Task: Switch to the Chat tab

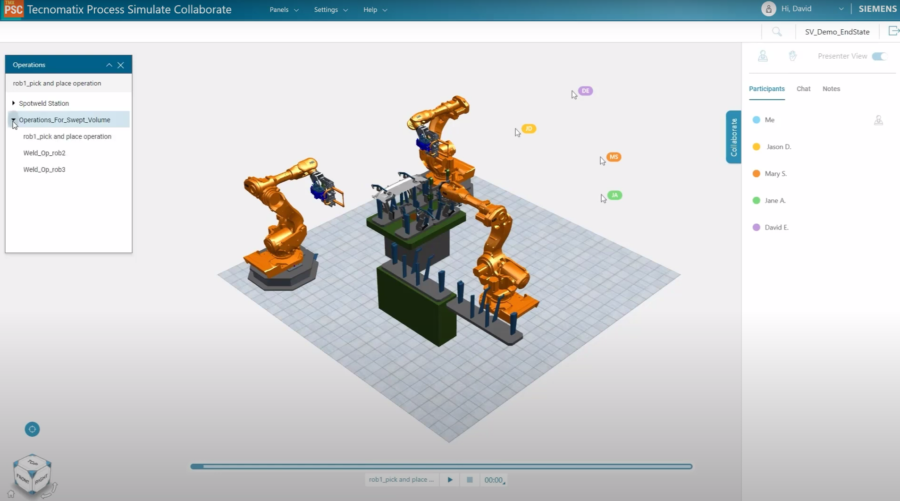Action: [803, 89]
